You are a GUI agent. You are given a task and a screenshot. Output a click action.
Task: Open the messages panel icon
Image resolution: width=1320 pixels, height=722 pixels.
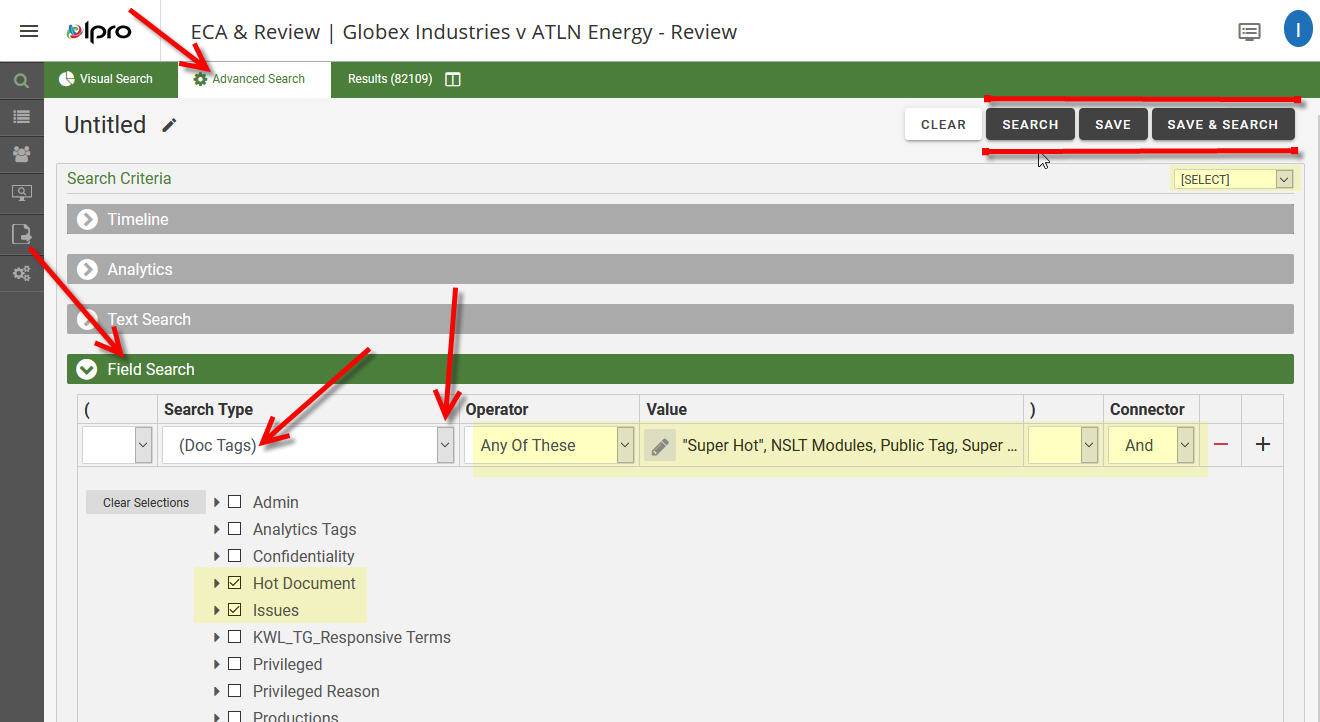coord(1249,32)
